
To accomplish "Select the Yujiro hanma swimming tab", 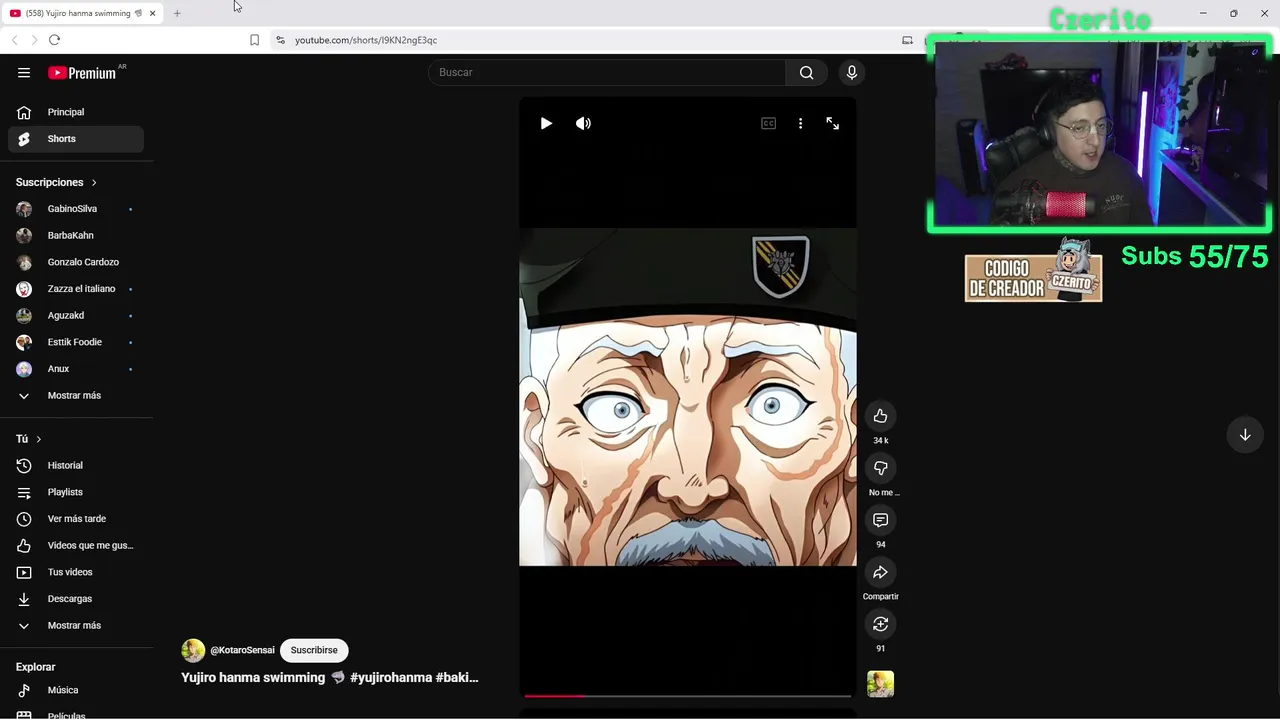I will [x=83, y=13].
